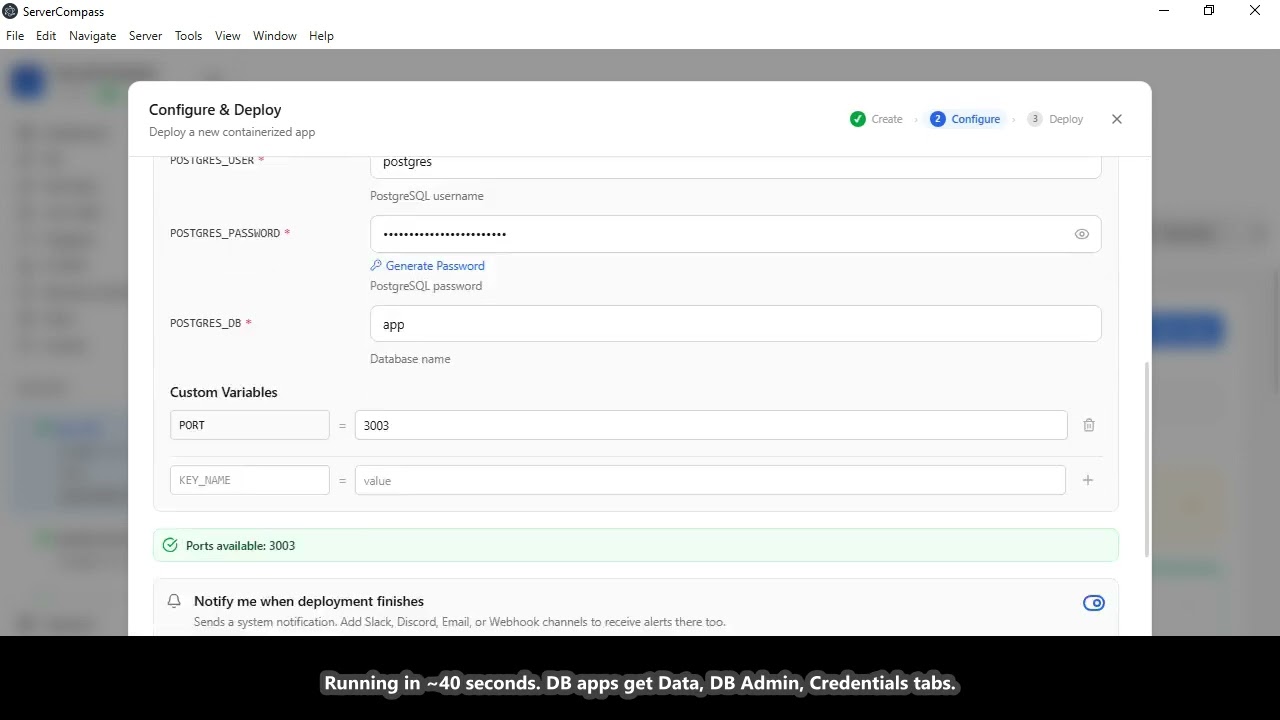Screen dimensions: 1280x720
Task: Click the dialog vertical scrollbar
Action: [1146, 460]
